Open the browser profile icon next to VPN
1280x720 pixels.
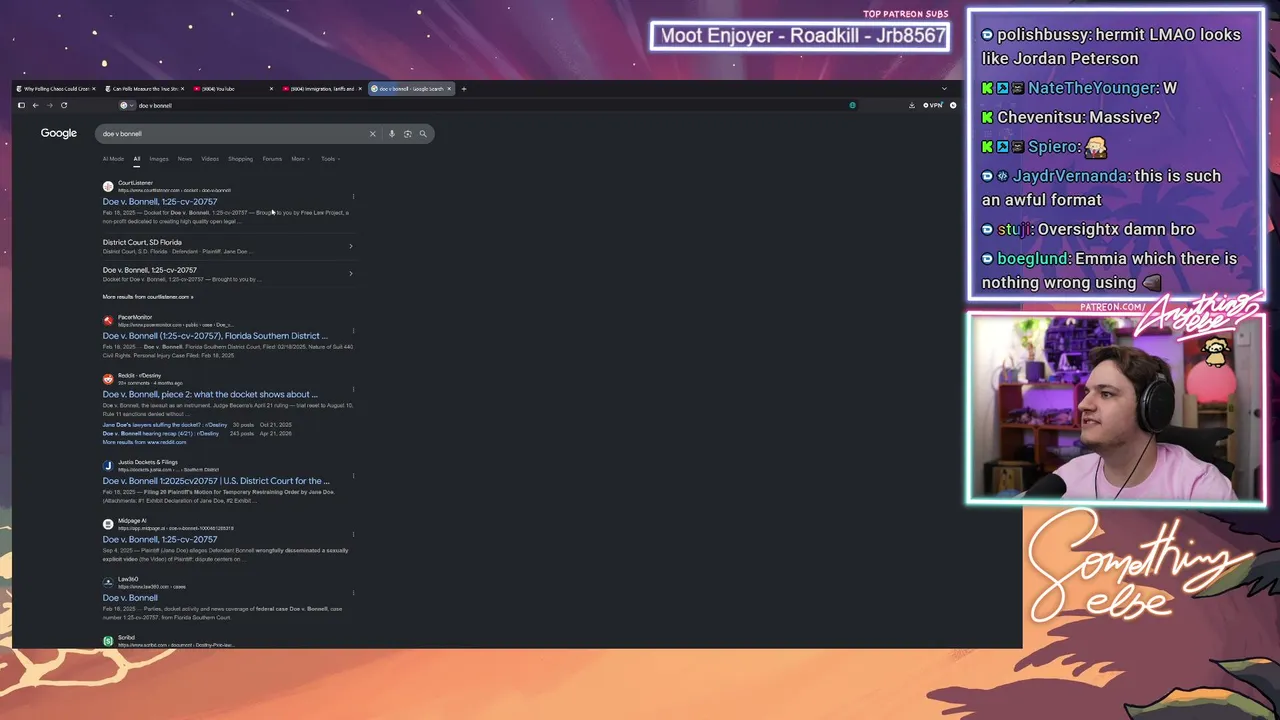[953, 105]
